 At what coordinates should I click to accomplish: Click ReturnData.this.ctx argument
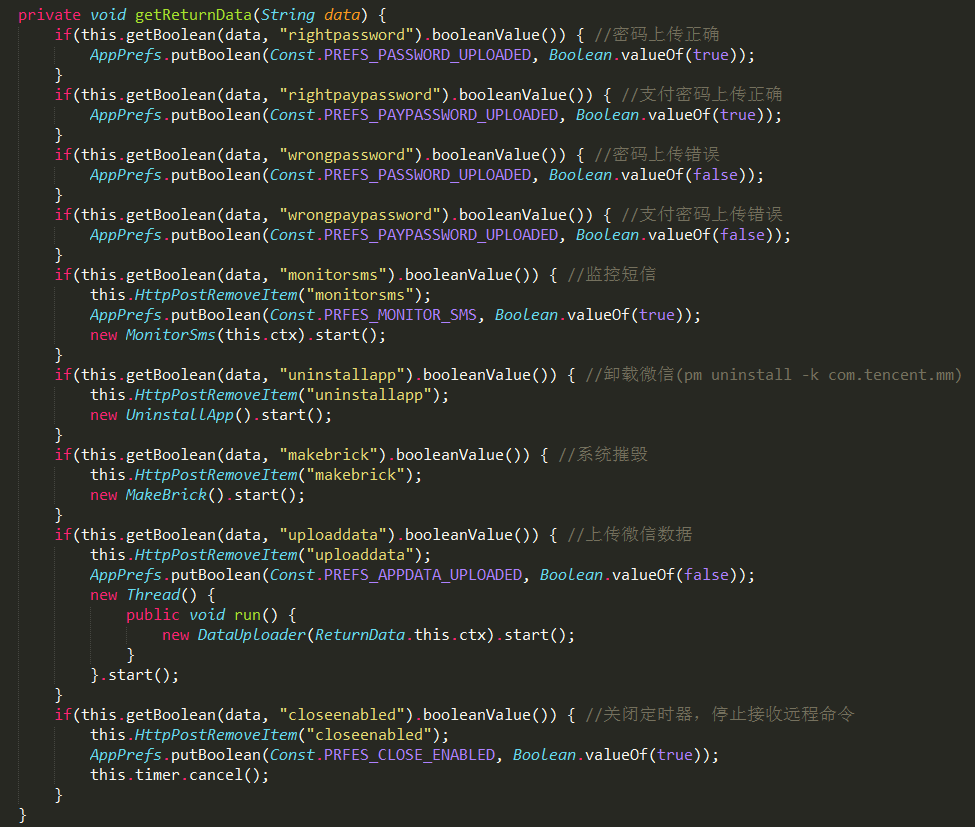[400, 635]
